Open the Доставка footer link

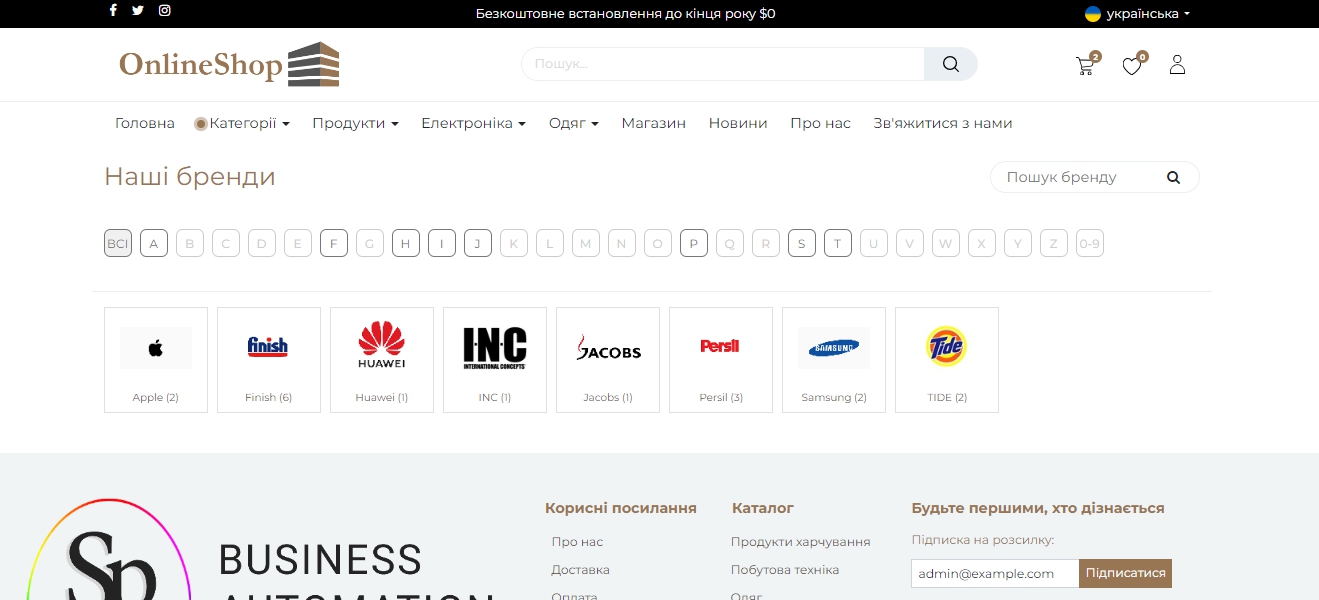tap(580, 570)
